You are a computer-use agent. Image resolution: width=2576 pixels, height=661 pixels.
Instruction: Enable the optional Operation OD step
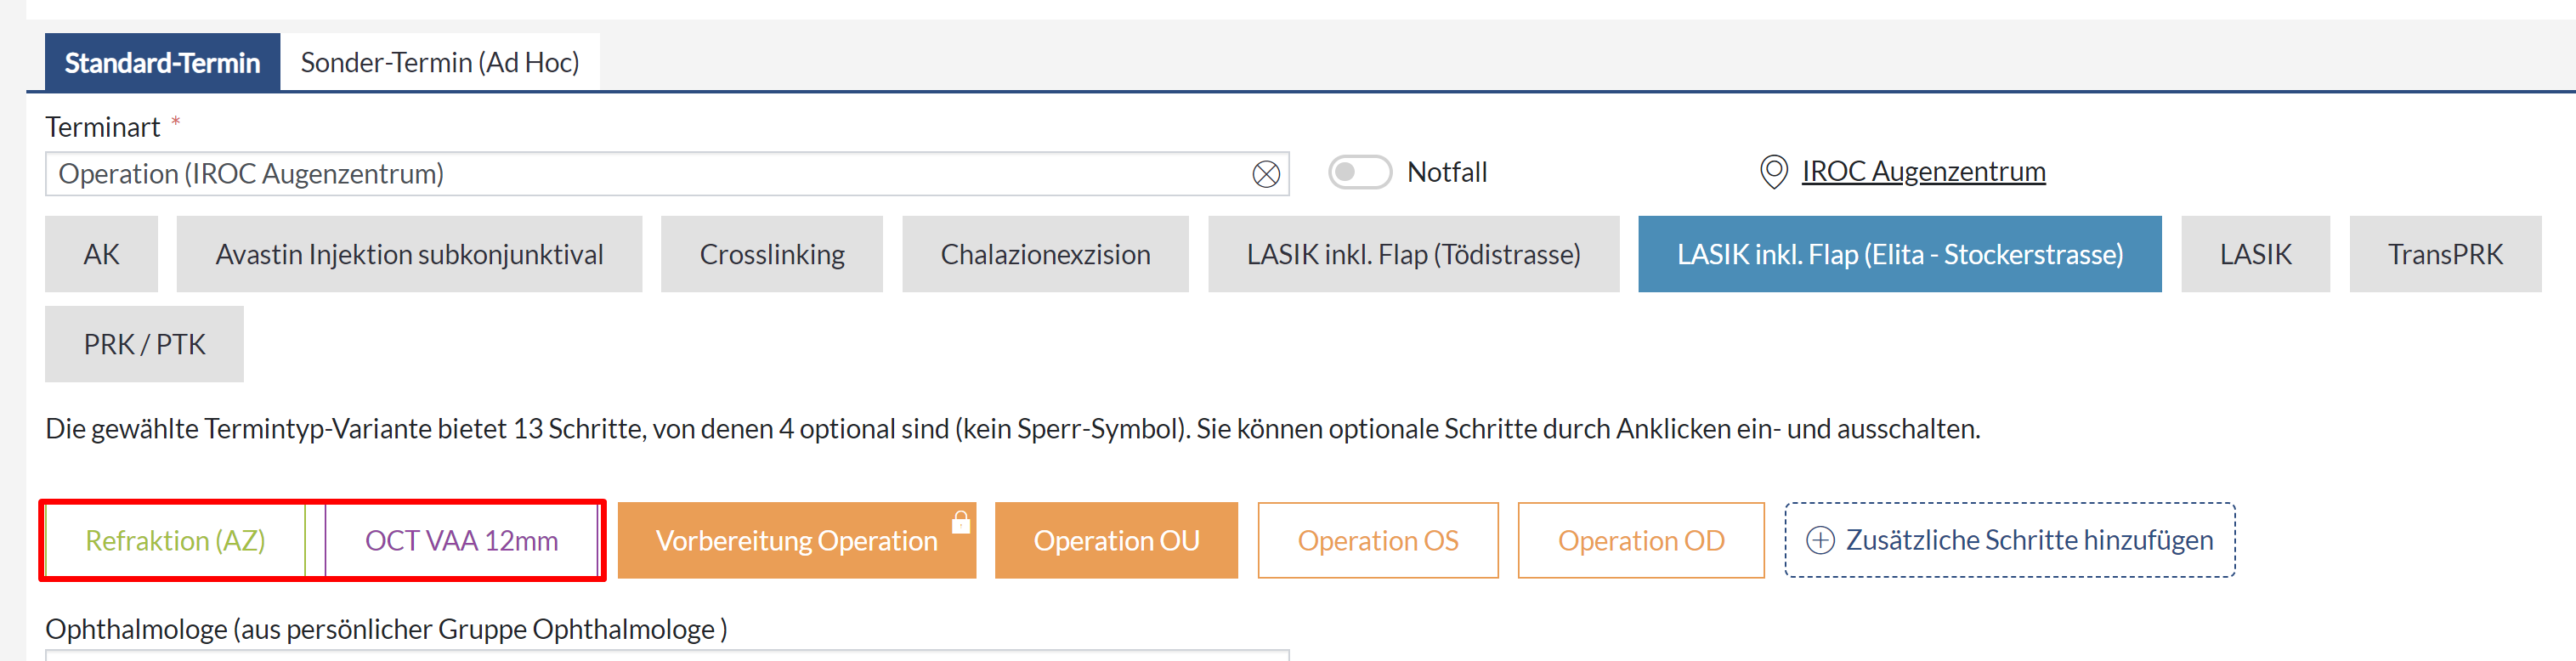[x=1640, y=540]
